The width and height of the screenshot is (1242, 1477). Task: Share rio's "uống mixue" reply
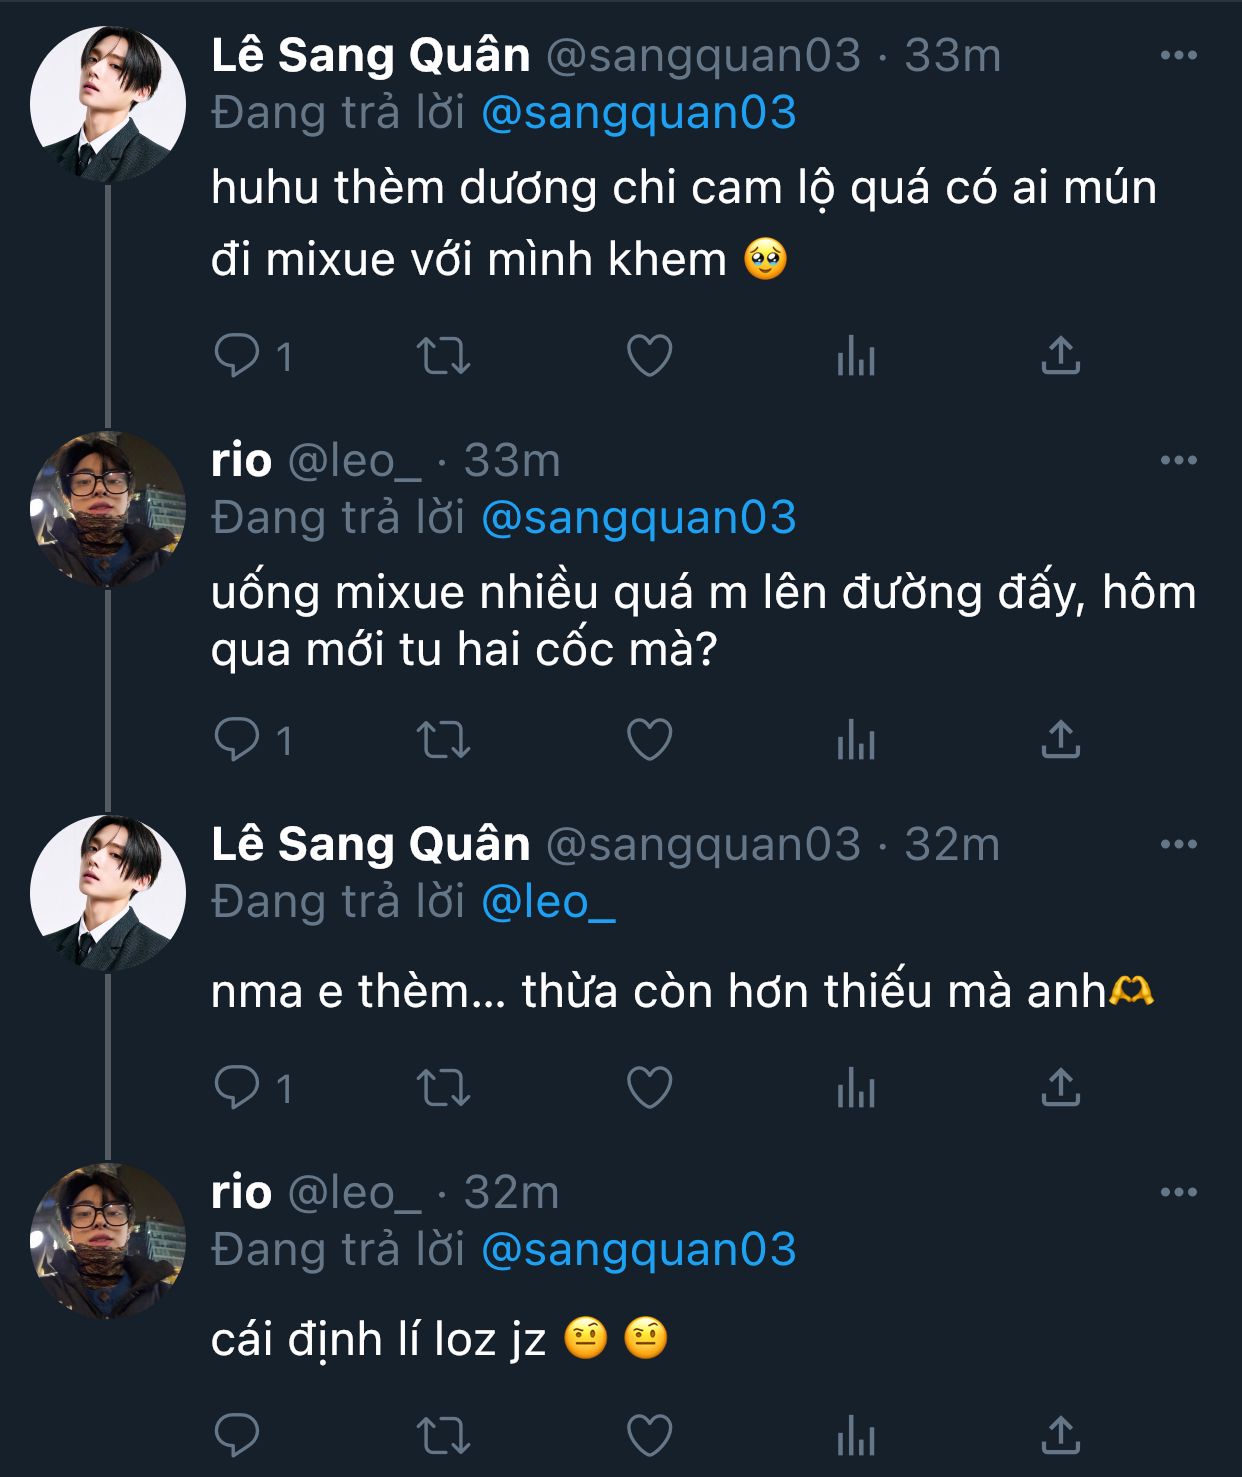point(1060,740)
